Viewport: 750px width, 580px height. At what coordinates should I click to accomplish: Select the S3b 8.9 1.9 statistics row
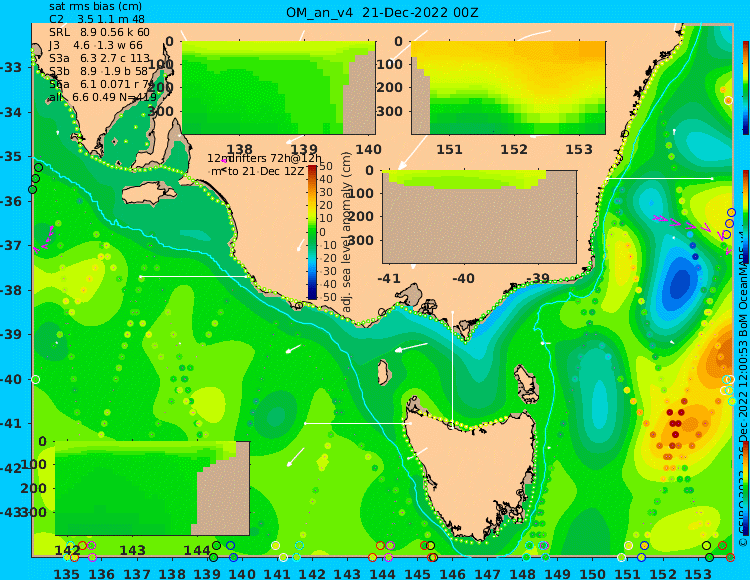click(x=99, y=71)
